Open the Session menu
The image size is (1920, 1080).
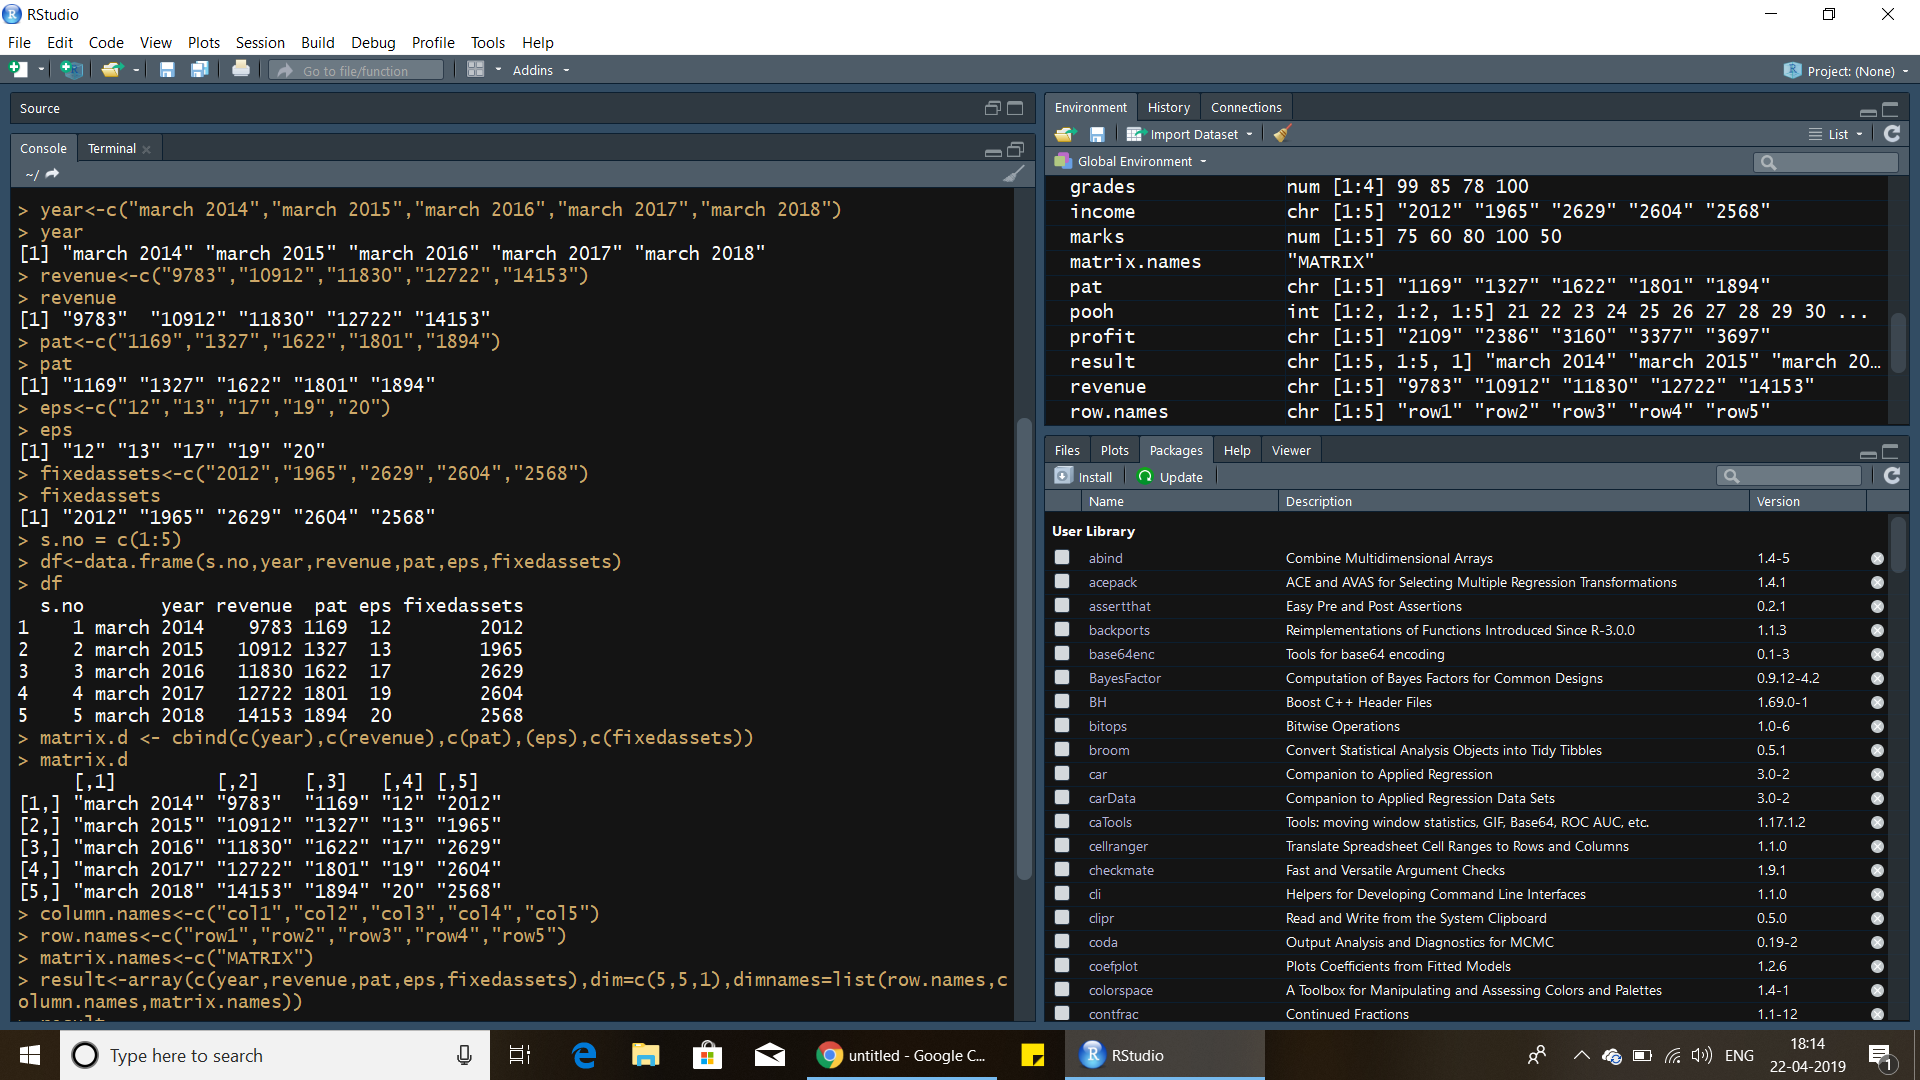pyautogui.click(x=260, y=42)
